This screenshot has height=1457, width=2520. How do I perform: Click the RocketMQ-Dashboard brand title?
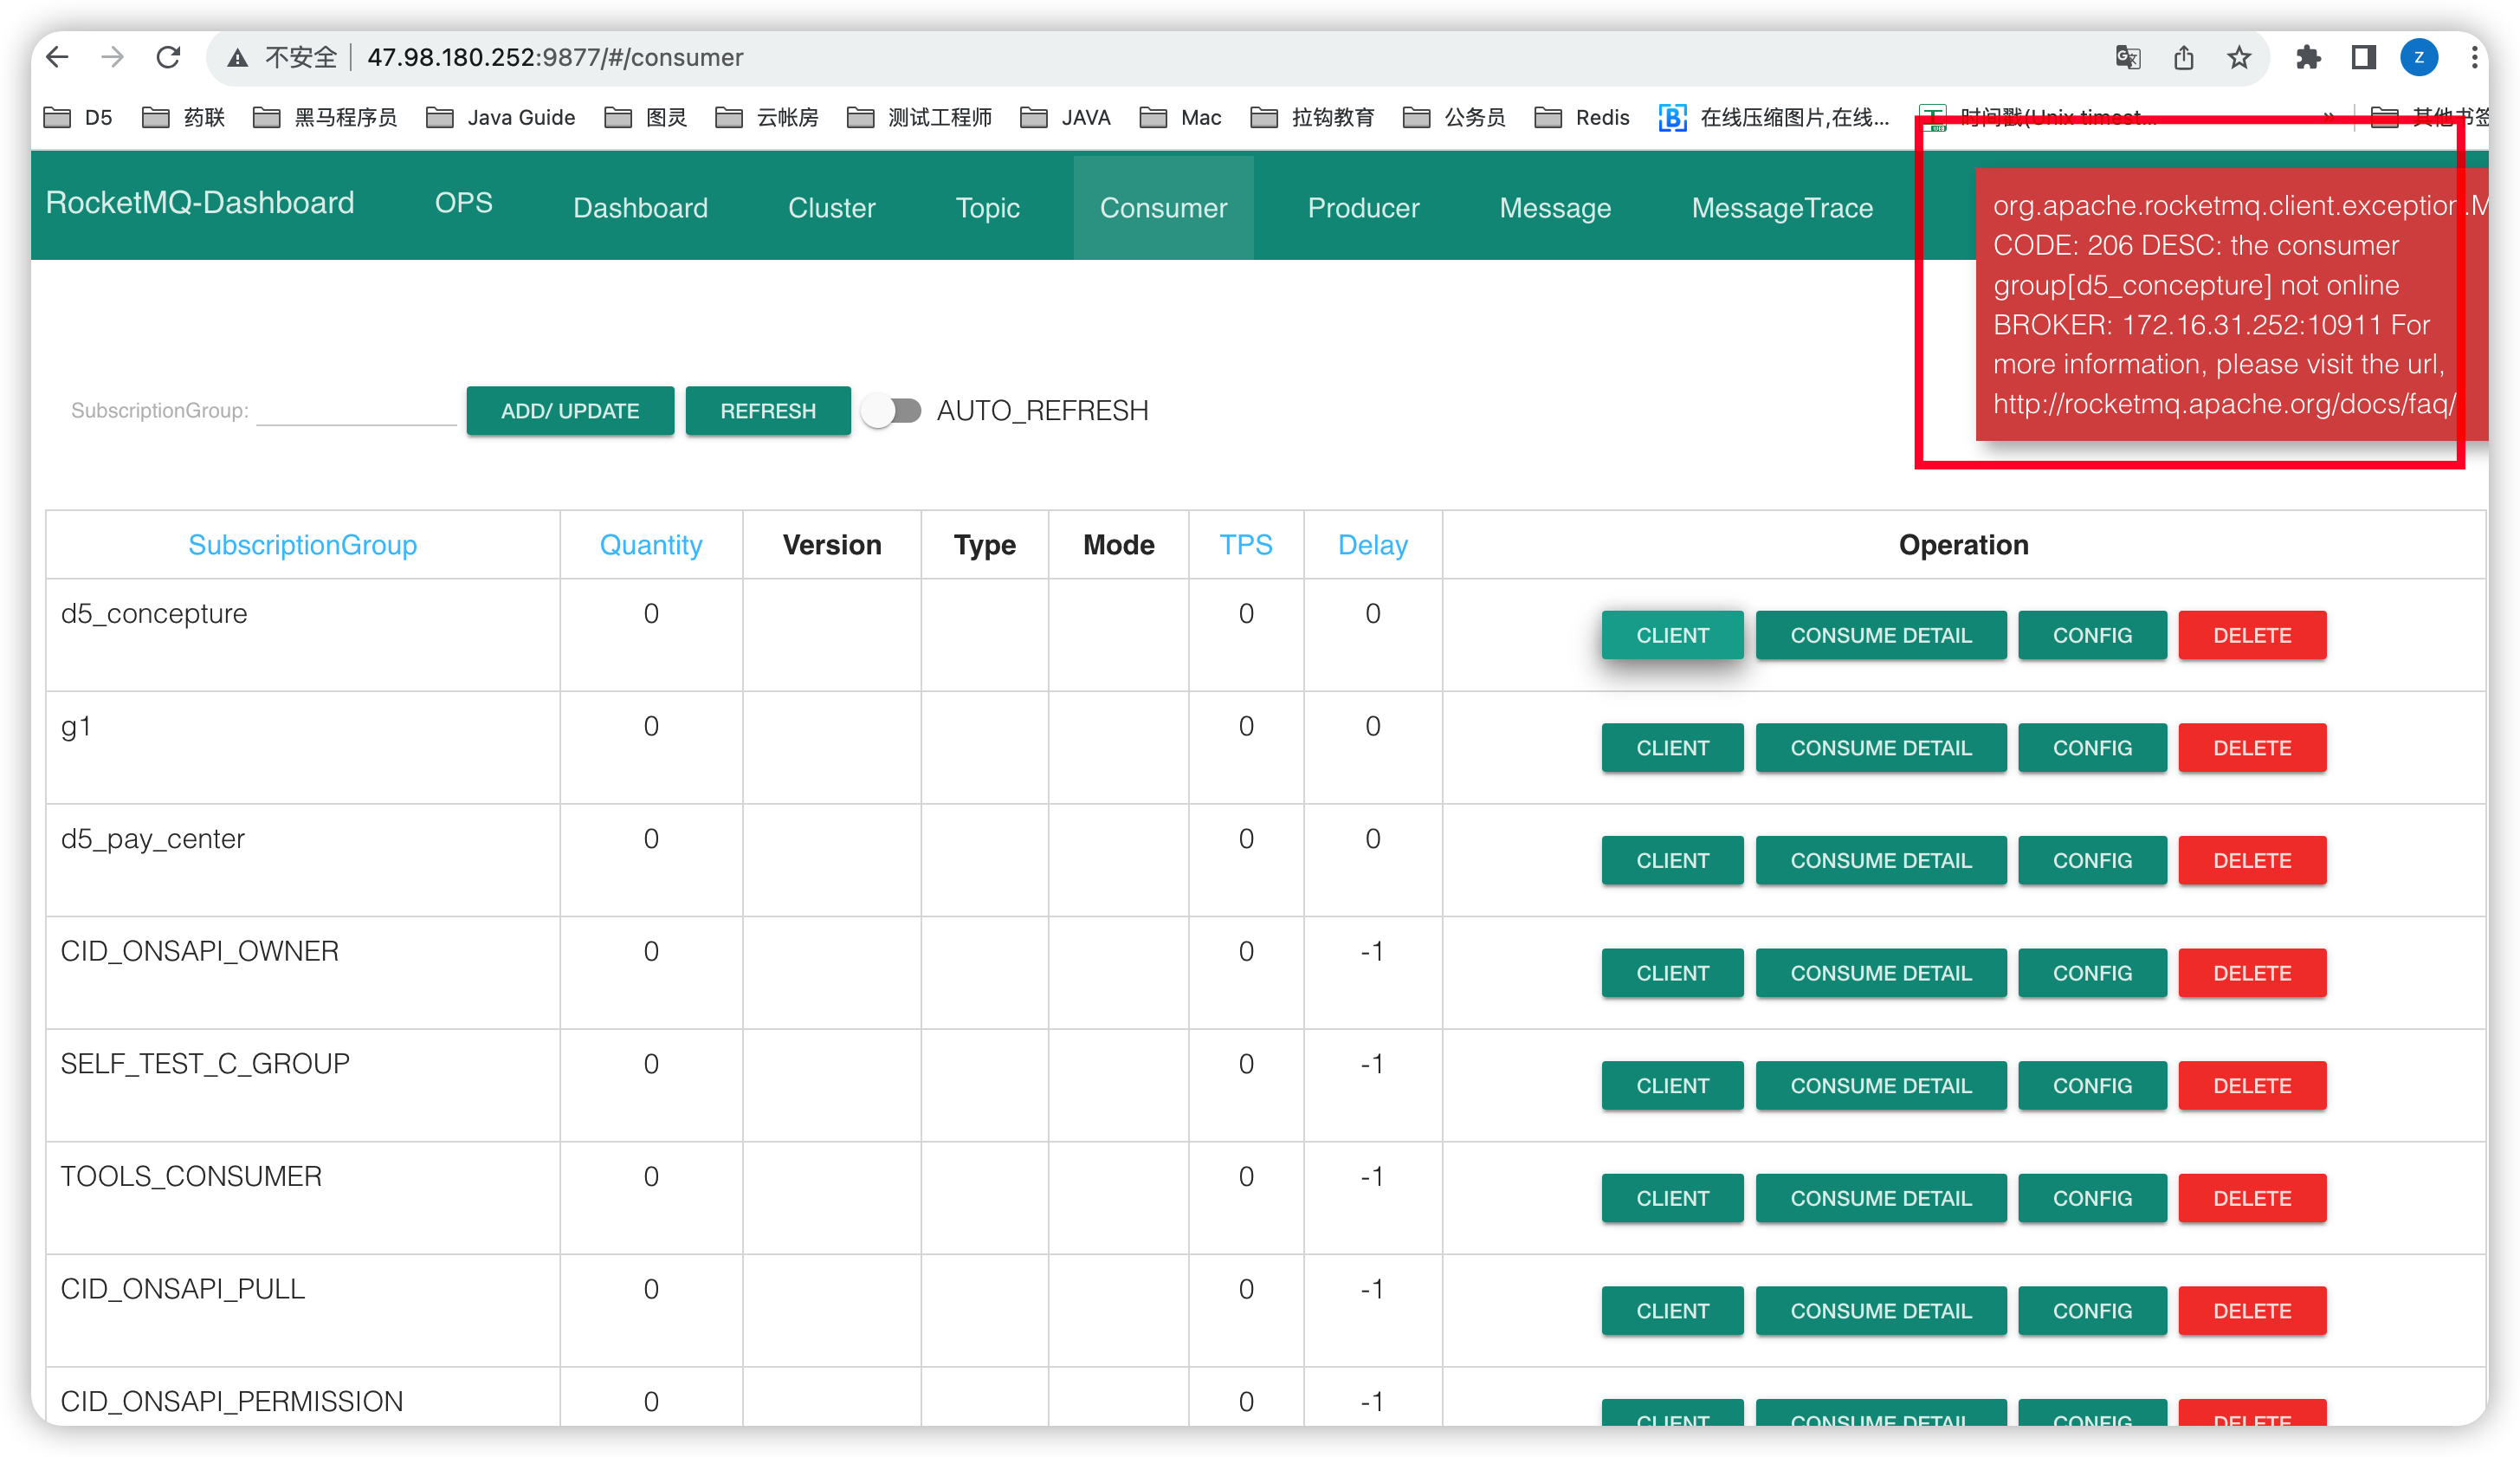pos(200,203)
